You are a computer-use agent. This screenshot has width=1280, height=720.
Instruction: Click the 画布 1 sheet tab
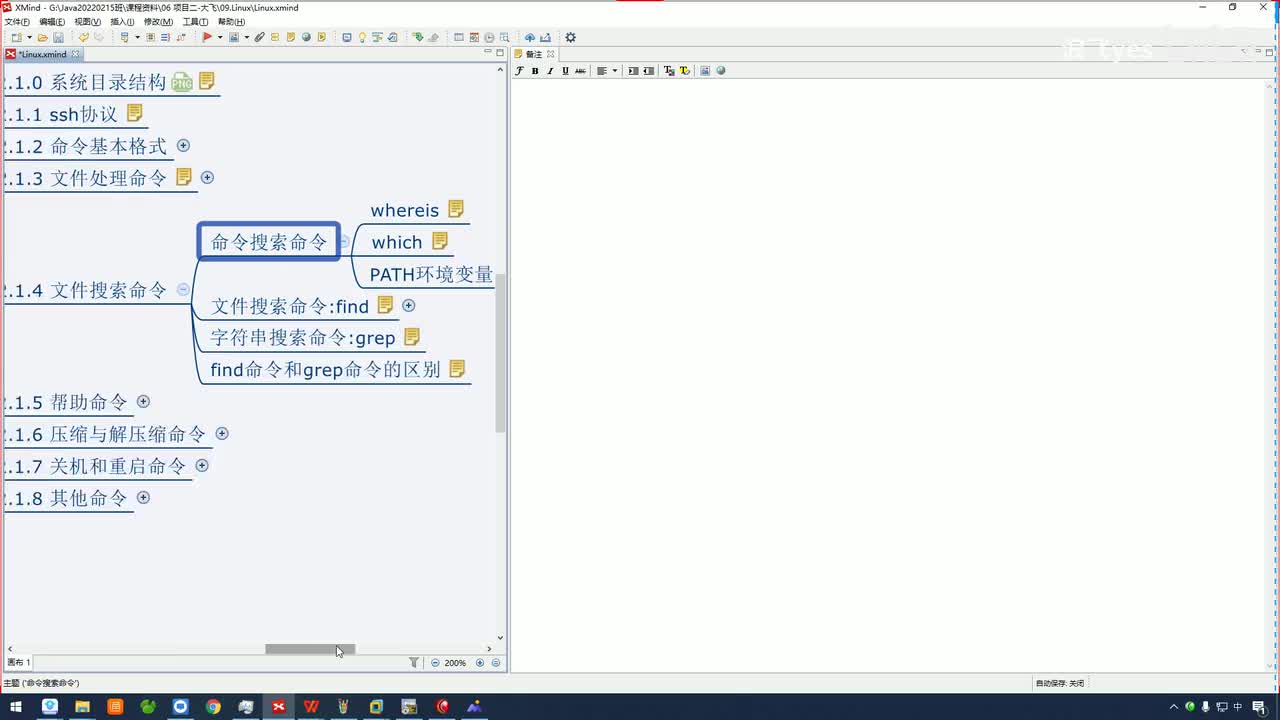click(19, 663)
